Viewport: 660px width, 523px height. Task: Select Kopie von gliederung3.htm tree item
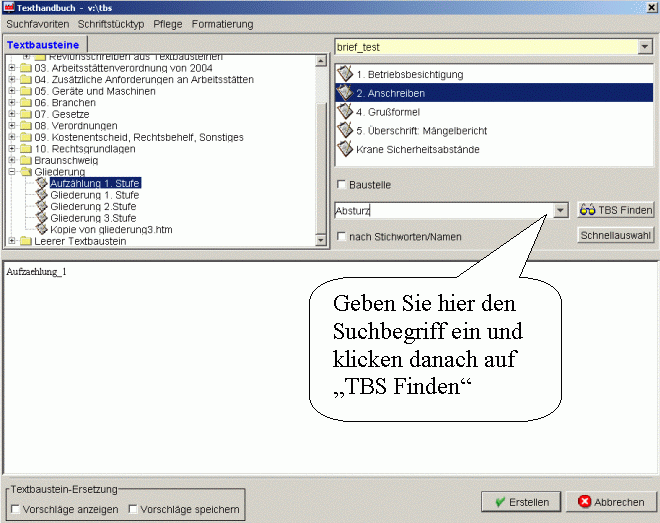click(111, 229)
